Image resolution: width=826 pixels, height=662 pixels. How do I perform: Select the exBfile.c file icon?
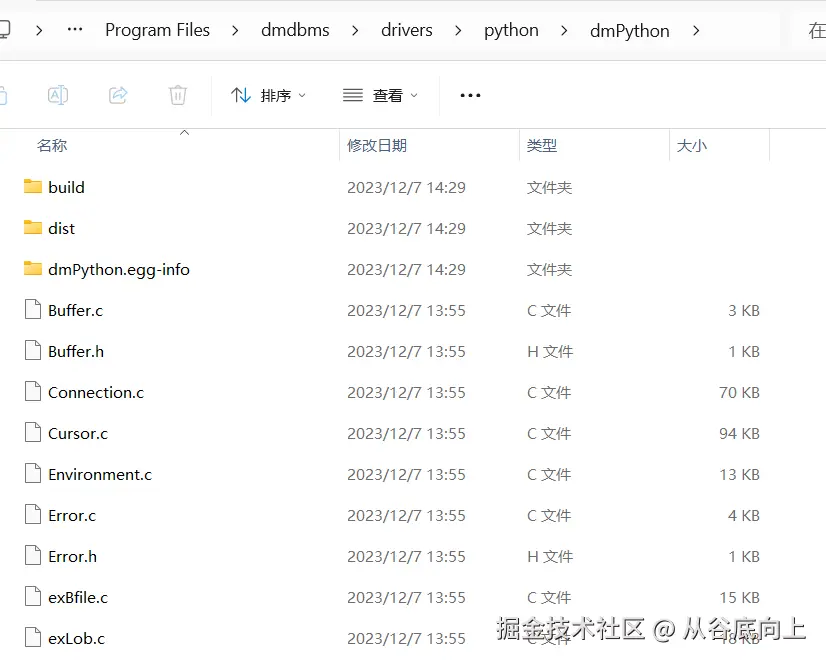pyautogui.click(x=33, y=597)
